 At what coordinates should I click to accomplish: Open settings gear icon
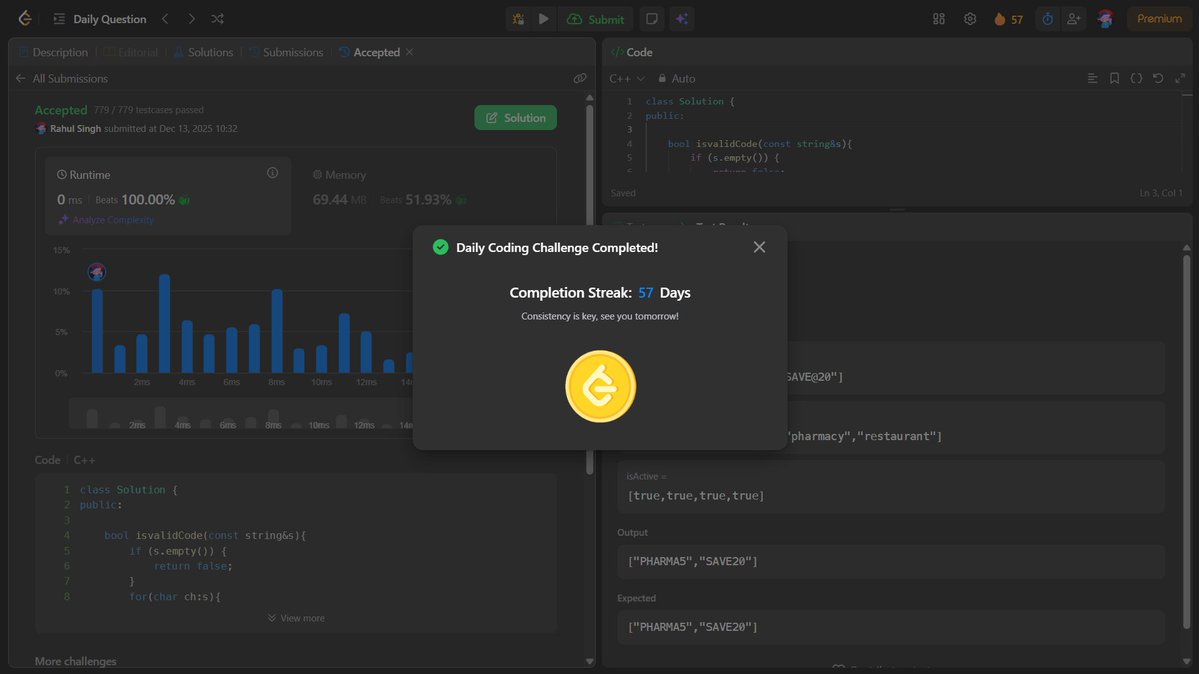coord(970,19)
